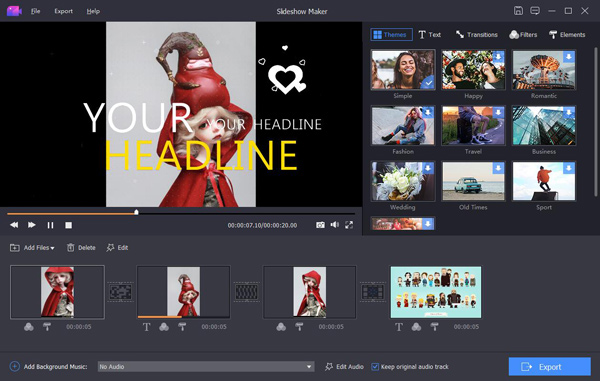Open elements icon under first clip
Viewport: 600px width, 381px height.
pos(47,327)
